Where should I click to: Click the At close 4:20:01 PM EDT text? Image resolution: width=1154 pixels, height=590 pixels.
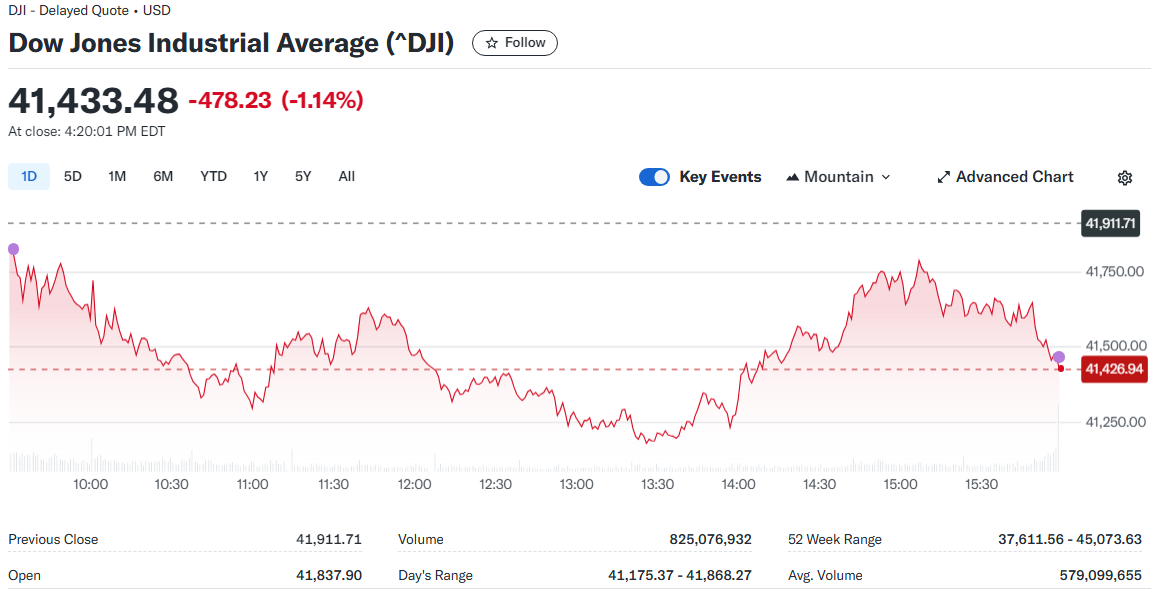click(x=87, y=132)
